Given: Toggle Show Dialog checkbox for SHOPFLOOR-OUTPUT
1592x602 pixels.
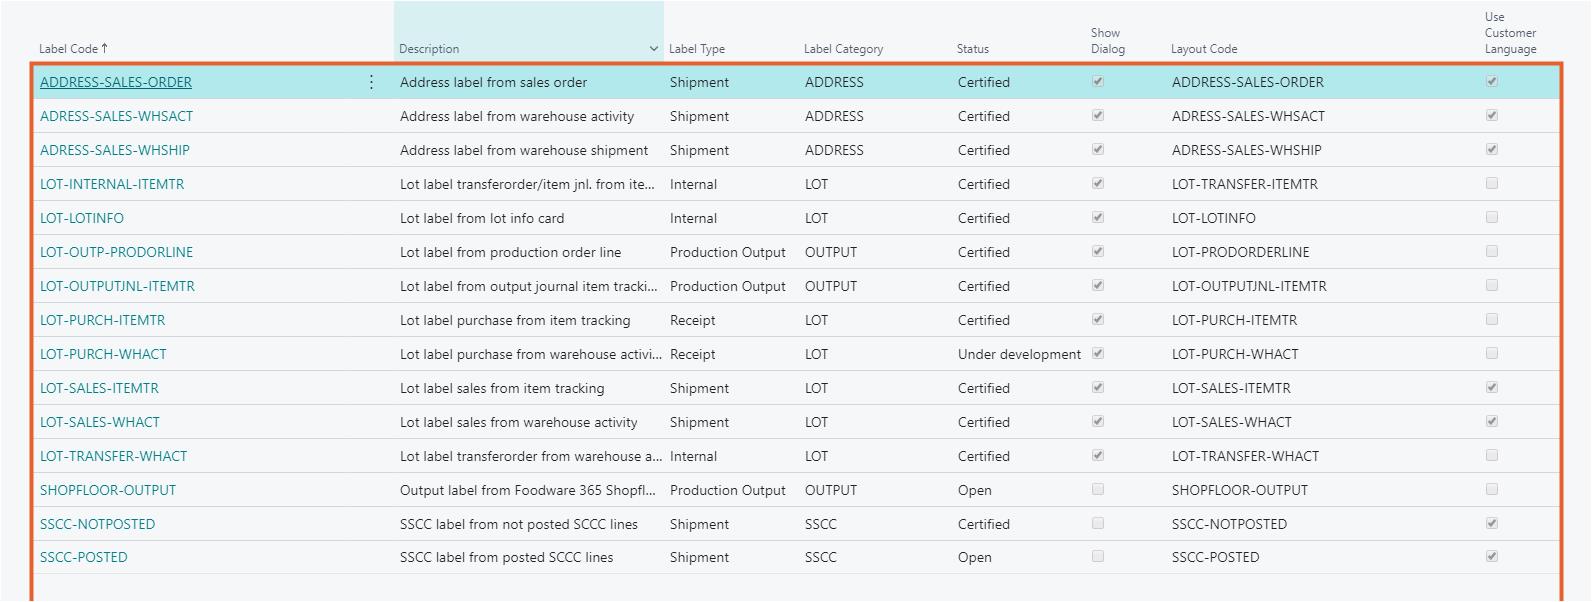Looking at the screenshot, I should point(1098,490).
